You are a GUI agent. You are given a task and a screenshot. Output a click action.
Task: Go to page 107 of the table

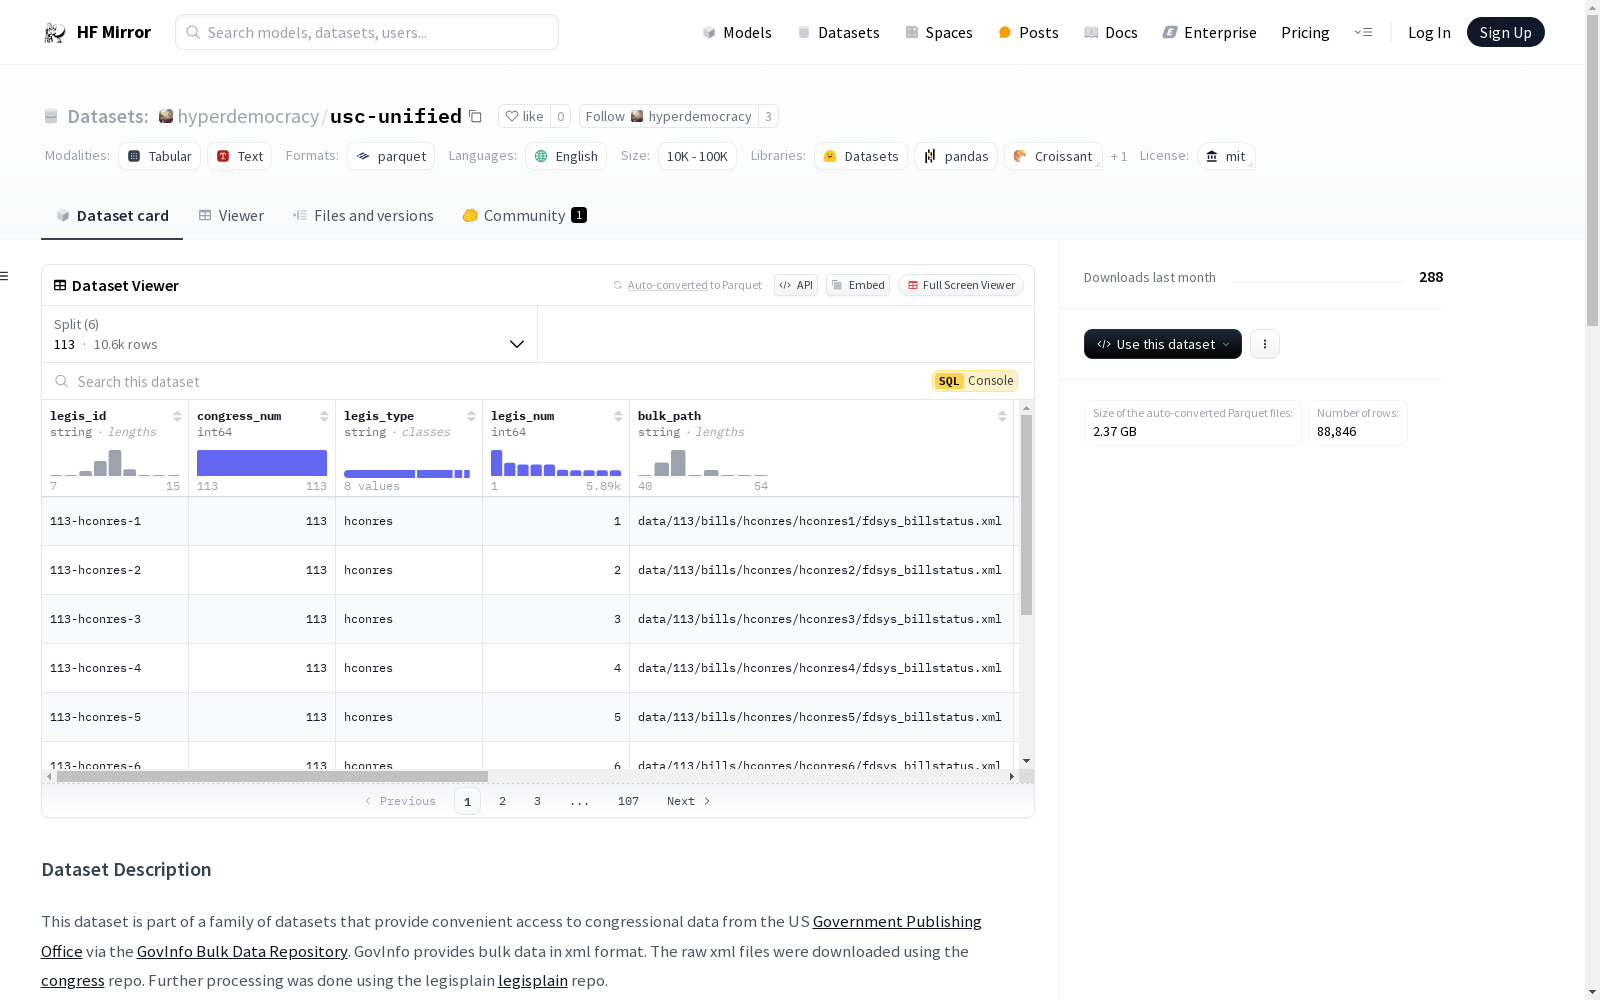pos(628,801)
